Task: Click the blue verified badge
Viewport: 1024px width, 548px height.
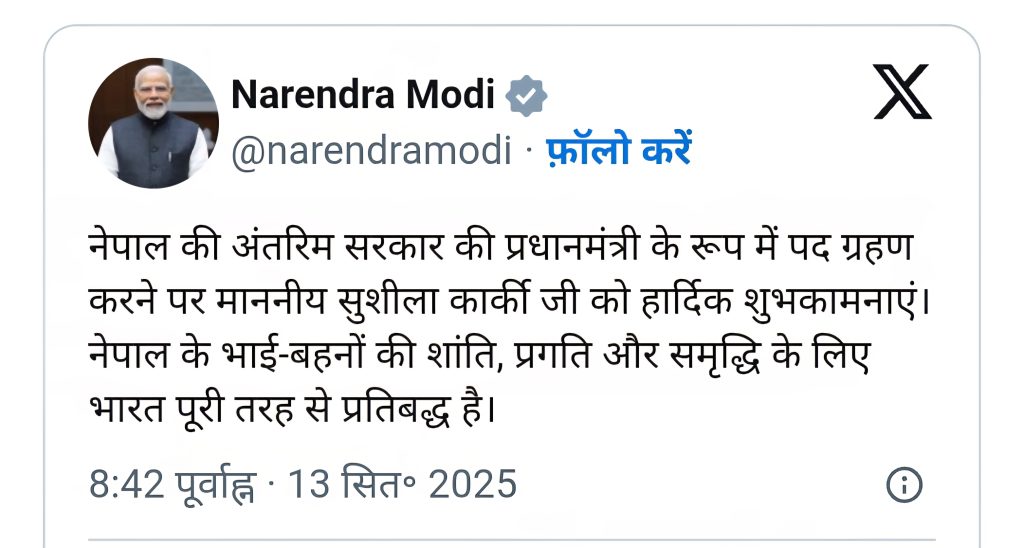Action: coord(526,95)
